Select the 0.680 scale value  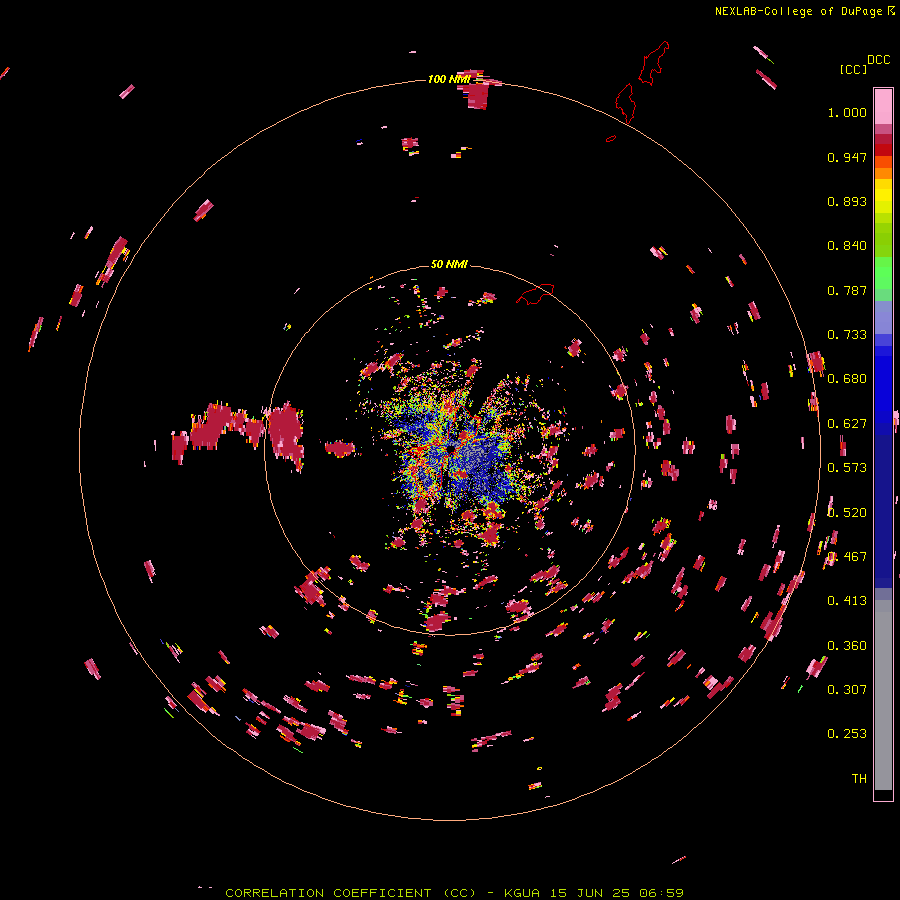pos(847,379)
